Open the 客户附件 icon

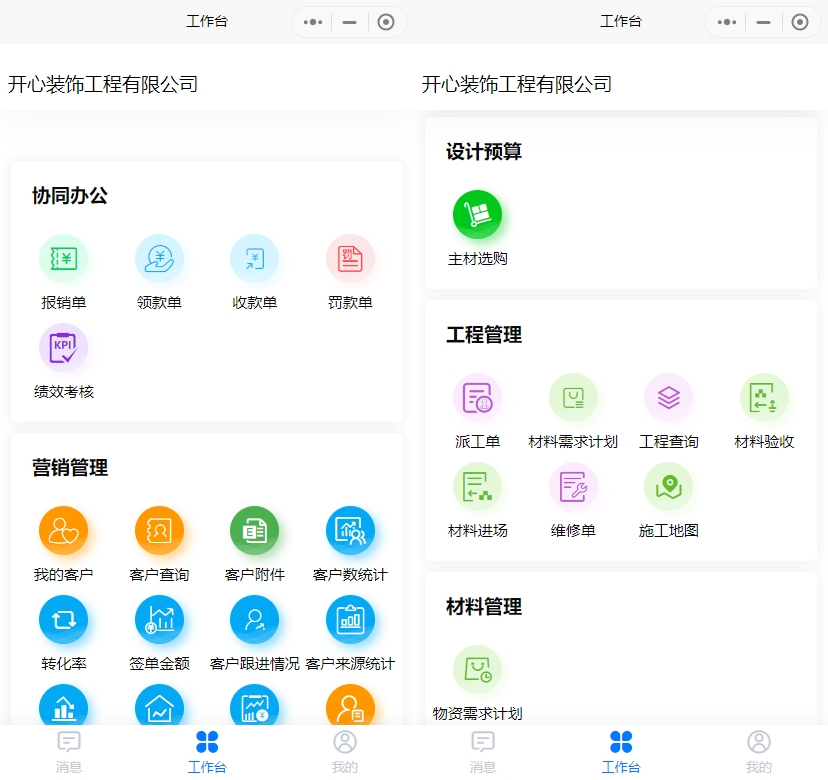254,529
